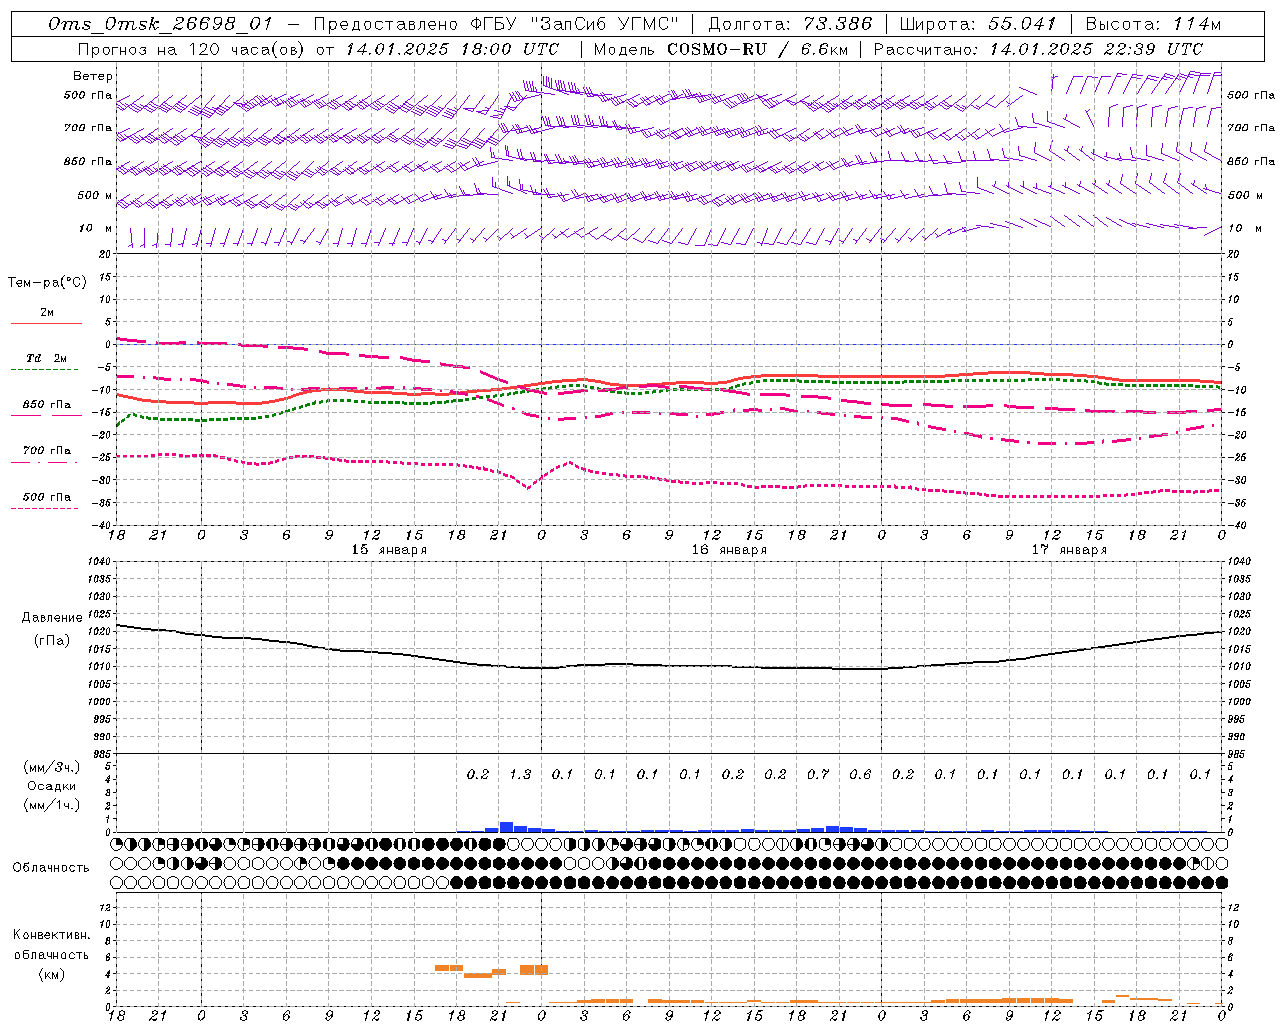Click the Рассчитано: 14.01.2025 22:39 UTC text
Screen dimensions: 1280x1024
(x=1038, y=49)
